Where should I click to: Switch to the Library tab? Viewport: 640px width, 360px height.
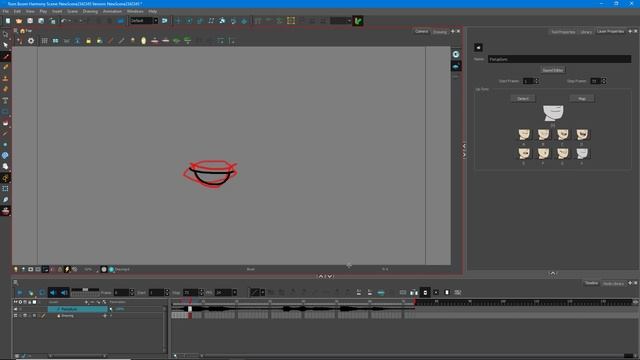click(x=586, y=32)
